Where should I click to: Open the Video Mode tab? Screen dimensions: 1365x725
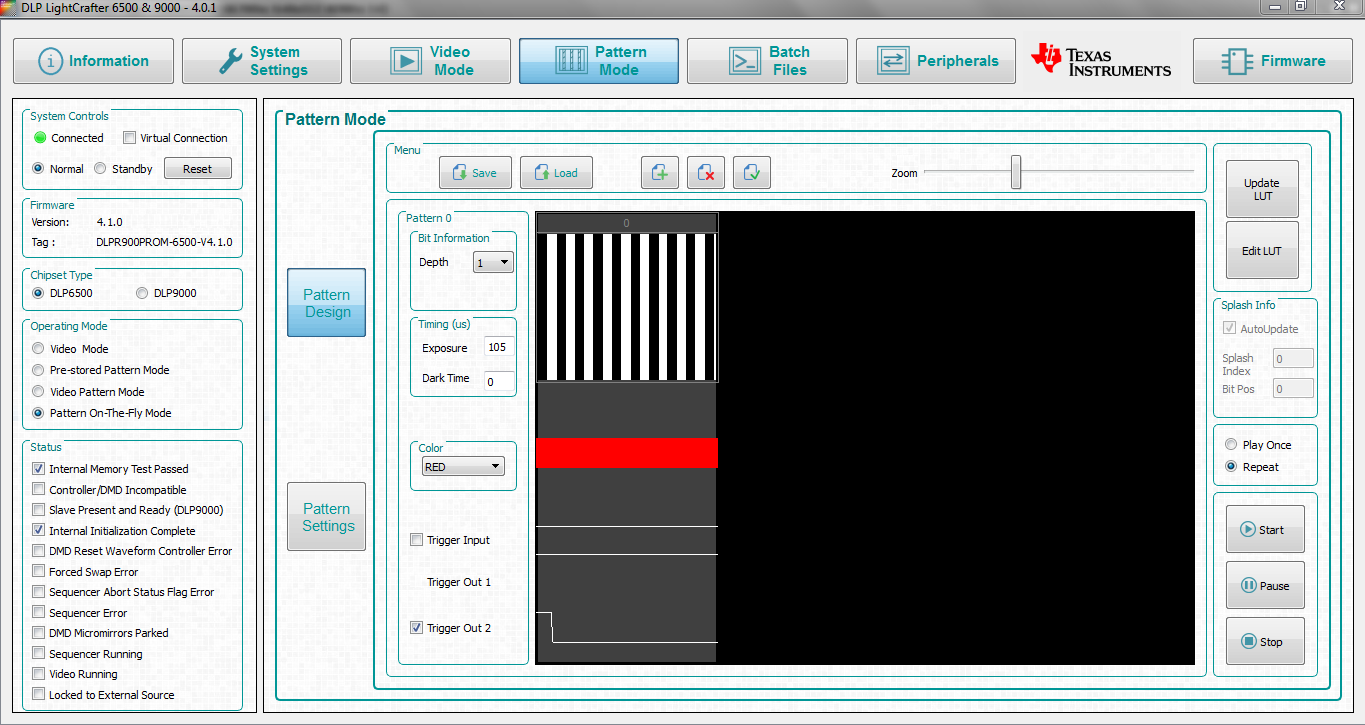[430, 61]
